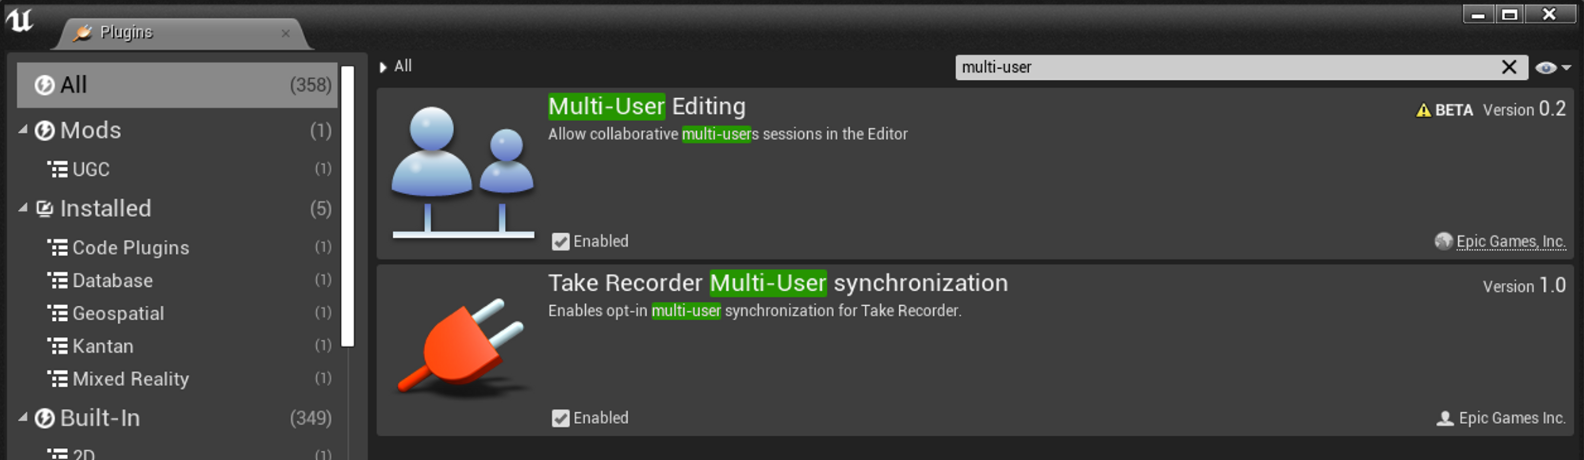Click the Unreal Engine logo icon
Image resolution: width=1584 pixels, height=460 pixels.
19,20
